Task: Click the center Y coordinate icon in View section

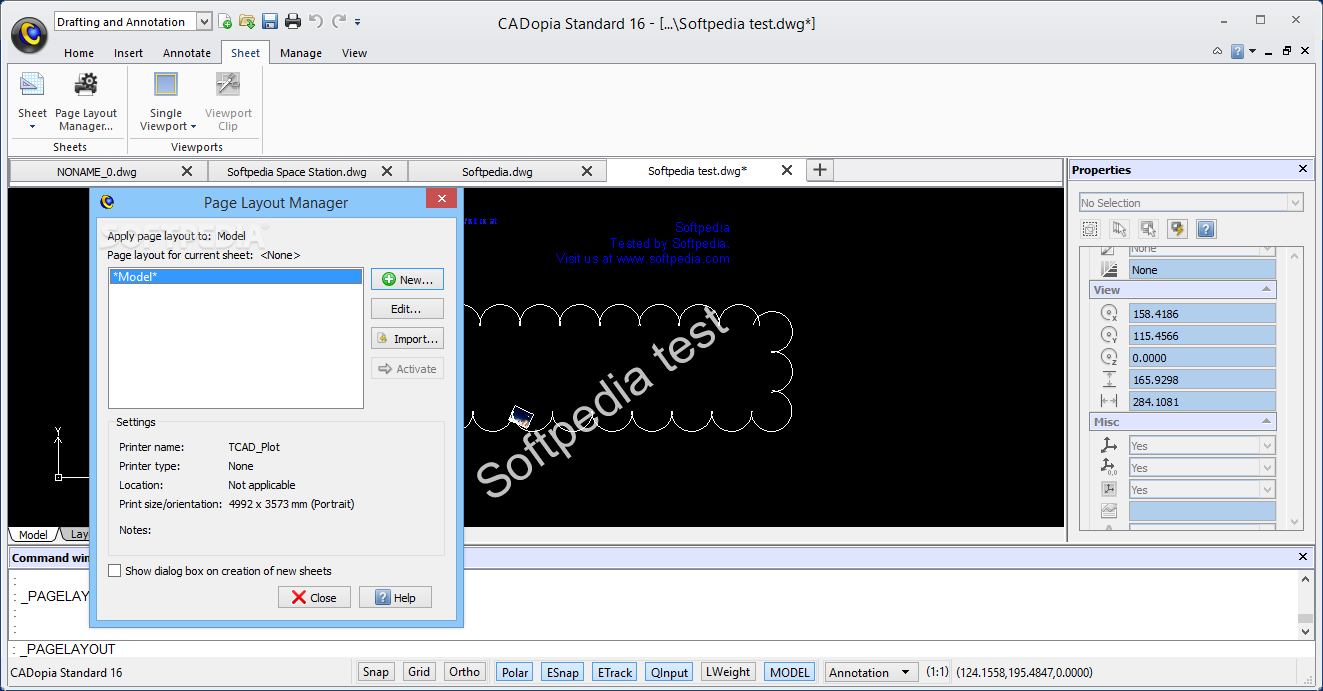Action: pos(1108,335)
